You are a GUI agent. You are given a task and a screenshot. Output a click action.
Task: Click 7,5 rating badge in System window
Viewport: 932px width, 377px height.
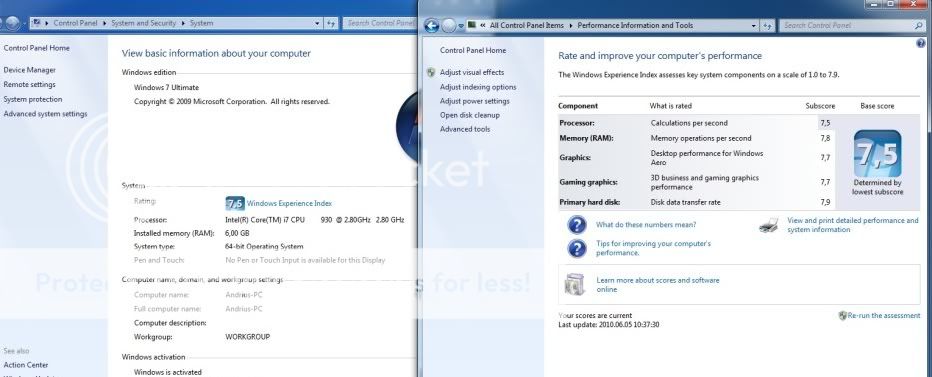pos(235,203)
